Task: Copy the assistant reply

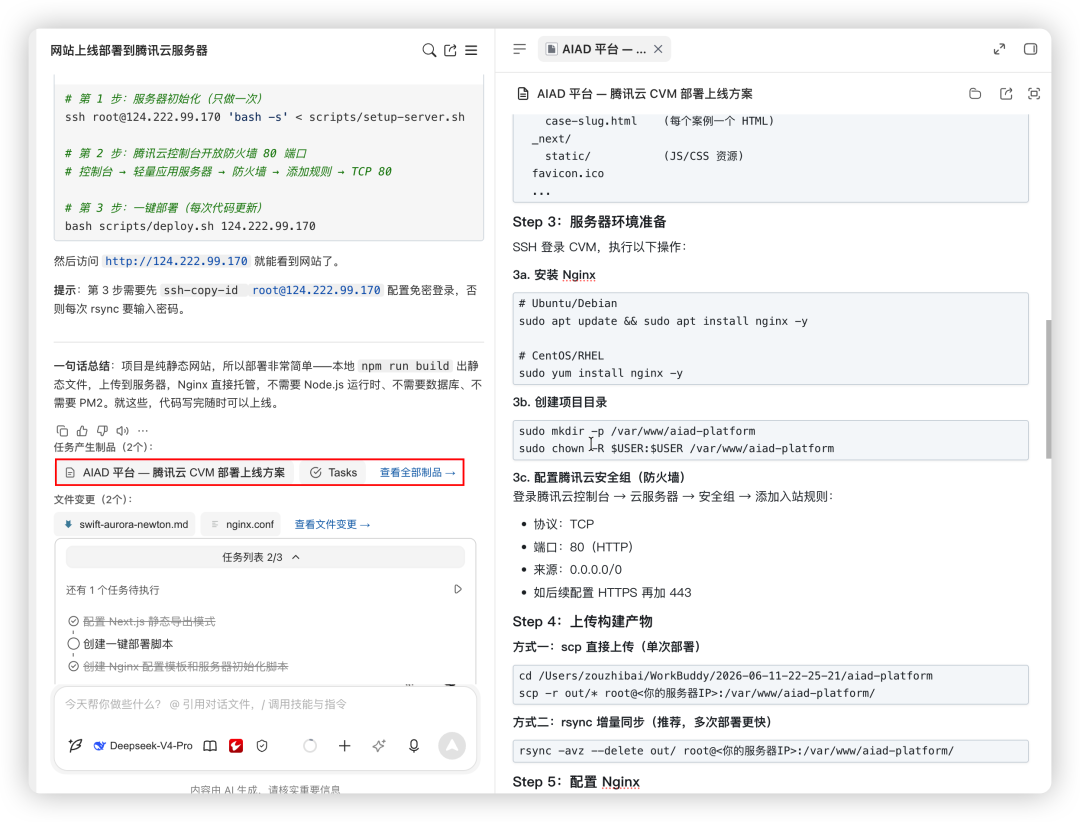Action: click(x=62, y=431)
